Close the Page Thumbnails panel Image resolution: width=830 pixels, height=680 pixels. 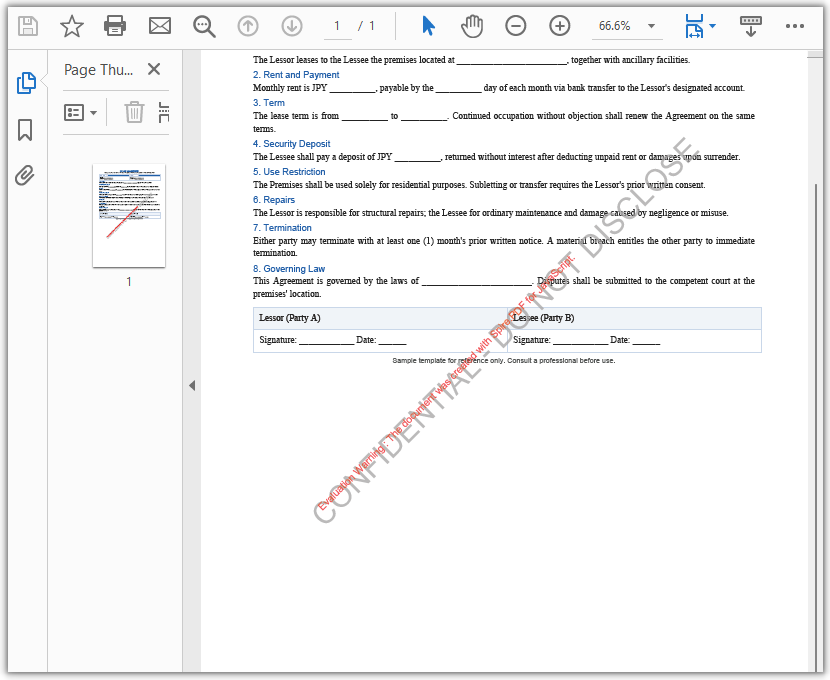tap(154, 69)
